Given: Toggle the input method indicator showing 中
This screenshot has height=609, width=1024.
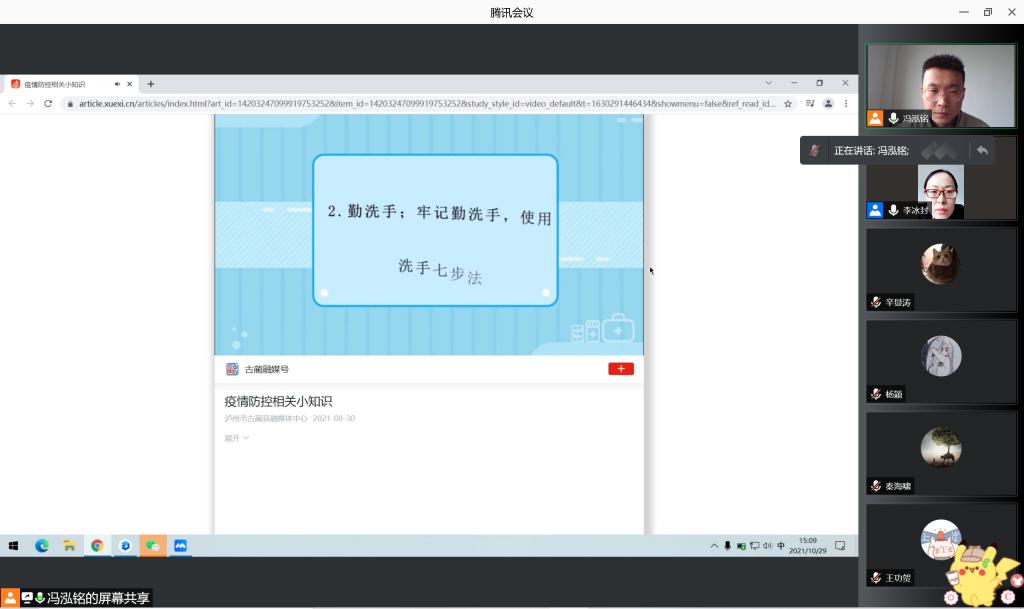Looking at the screenshot, I should coord(780,546).
